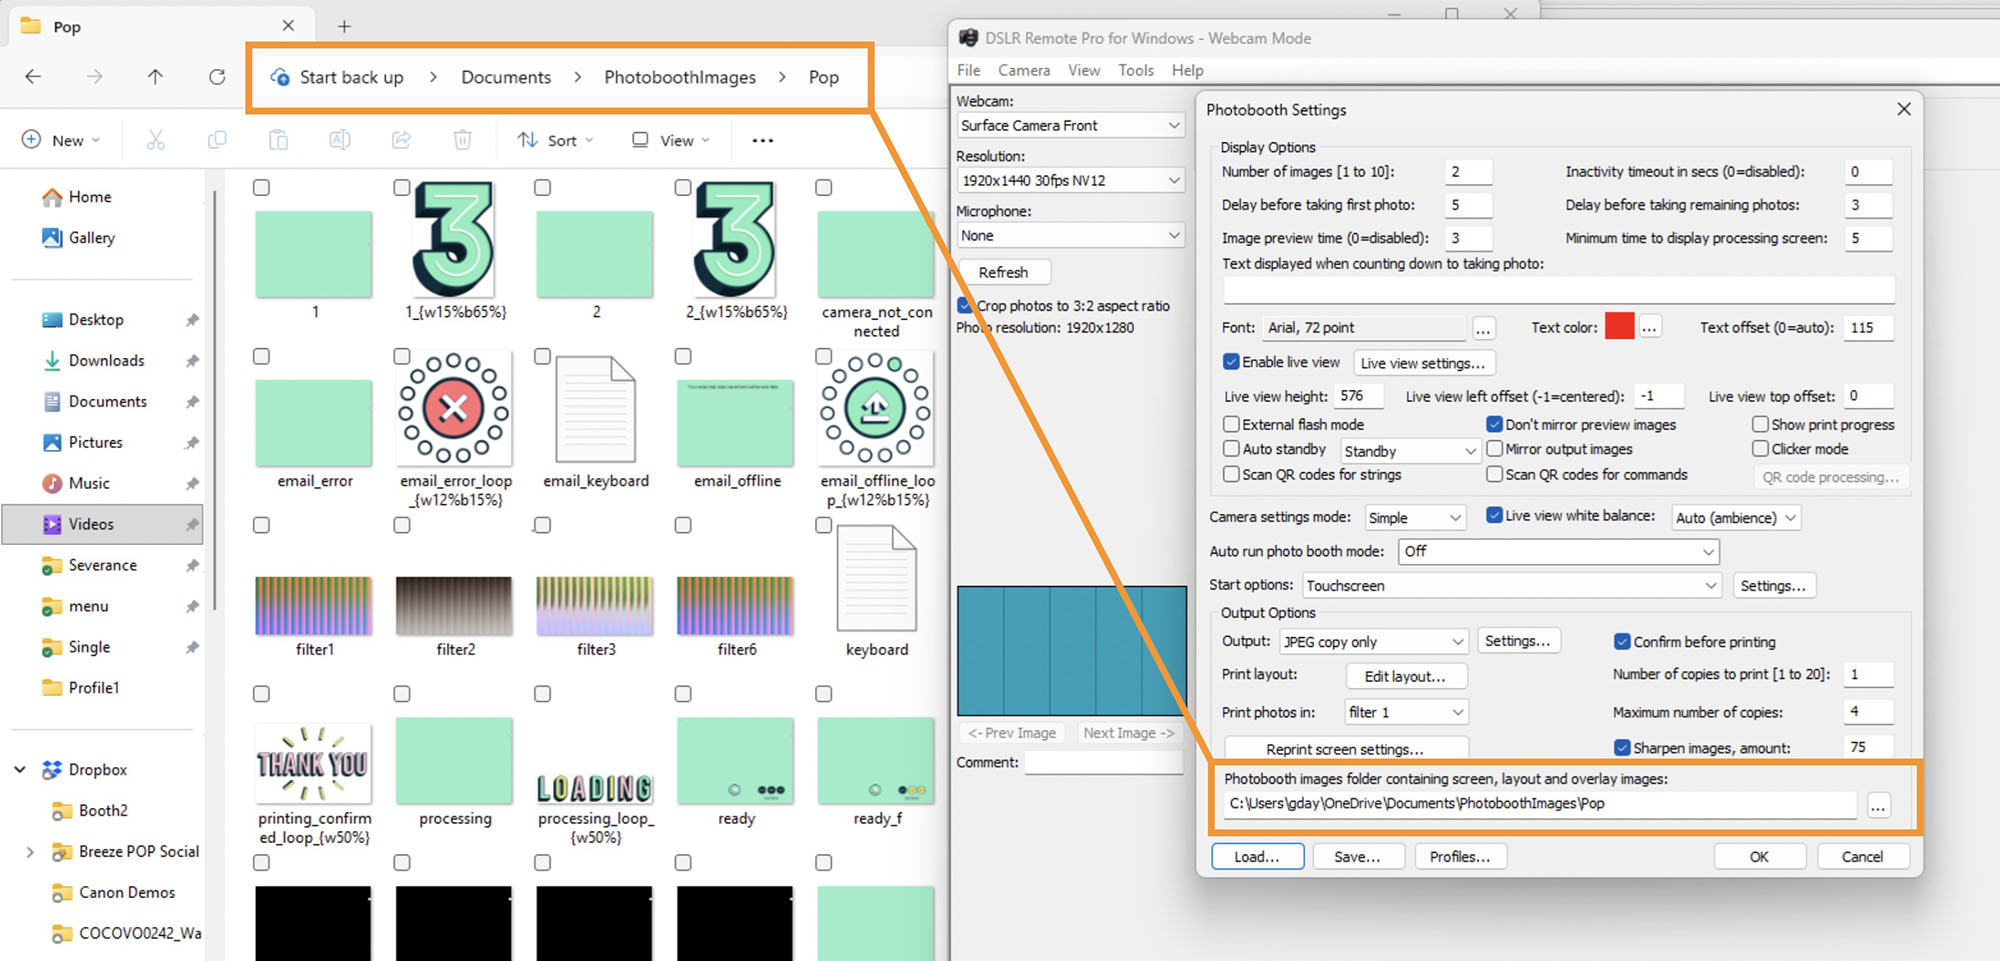
Task: Enable Mirror output images
Action: coord(1495,449)
